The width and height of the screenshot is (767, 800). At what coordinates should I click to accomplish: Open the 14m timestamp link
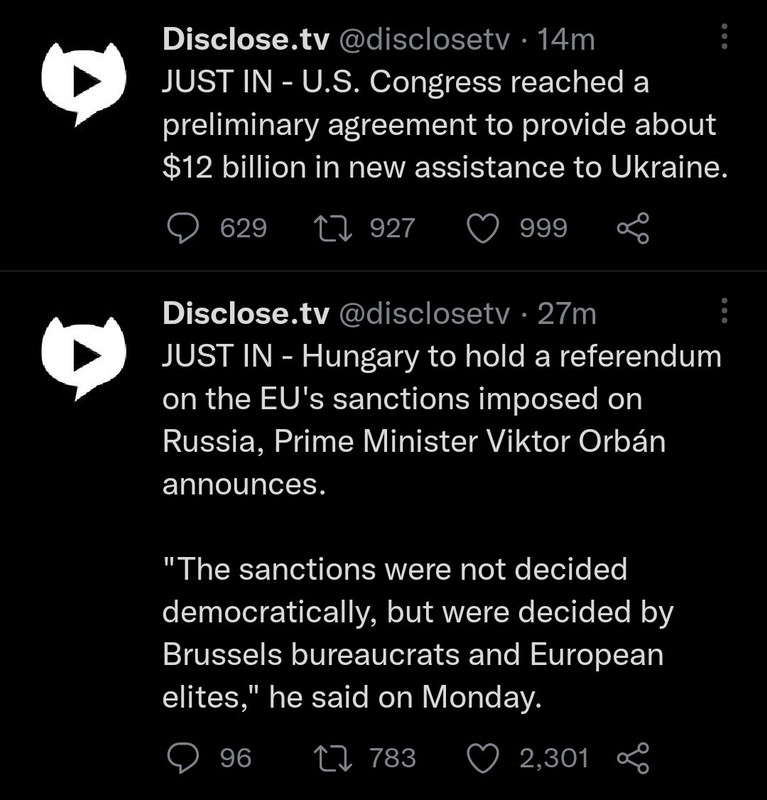point(566,39)
